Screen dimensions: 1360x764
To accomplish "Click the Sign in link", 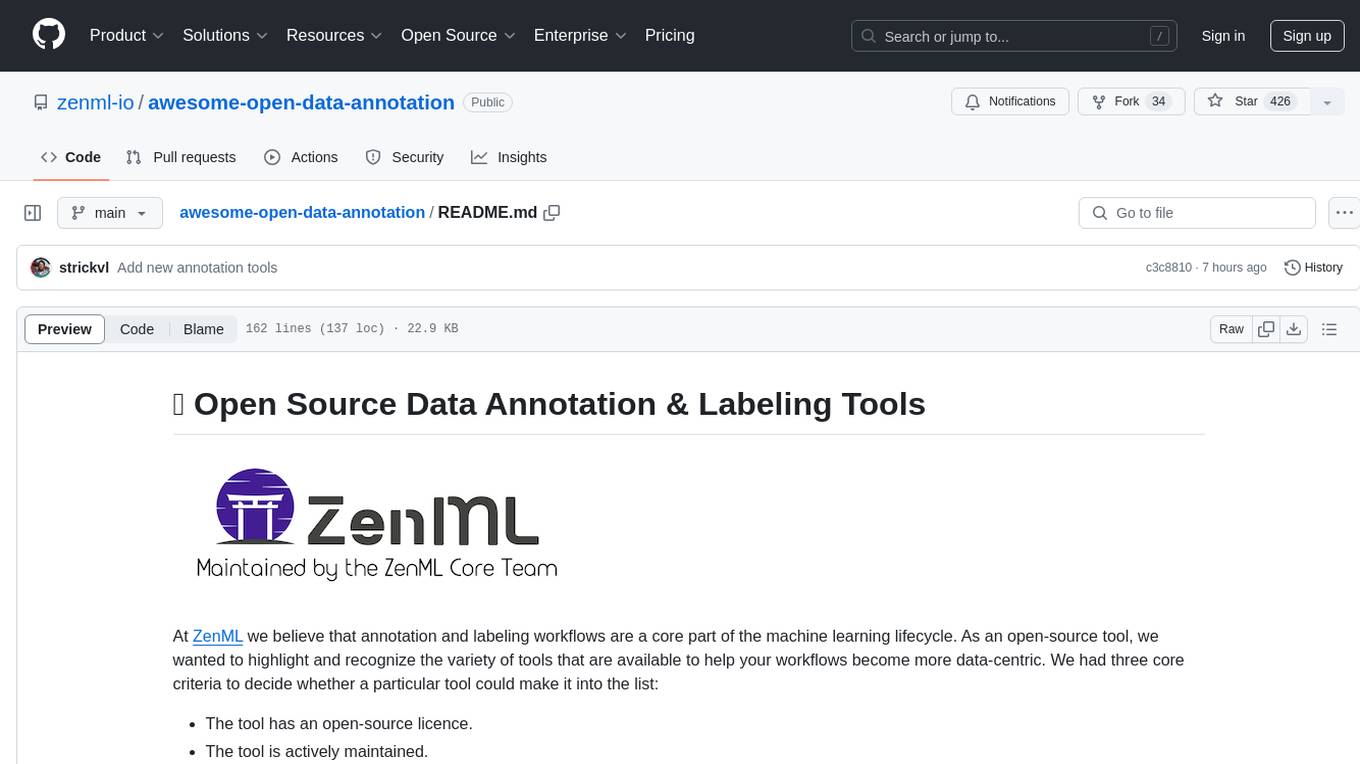I will click(x=1223, y=36).
